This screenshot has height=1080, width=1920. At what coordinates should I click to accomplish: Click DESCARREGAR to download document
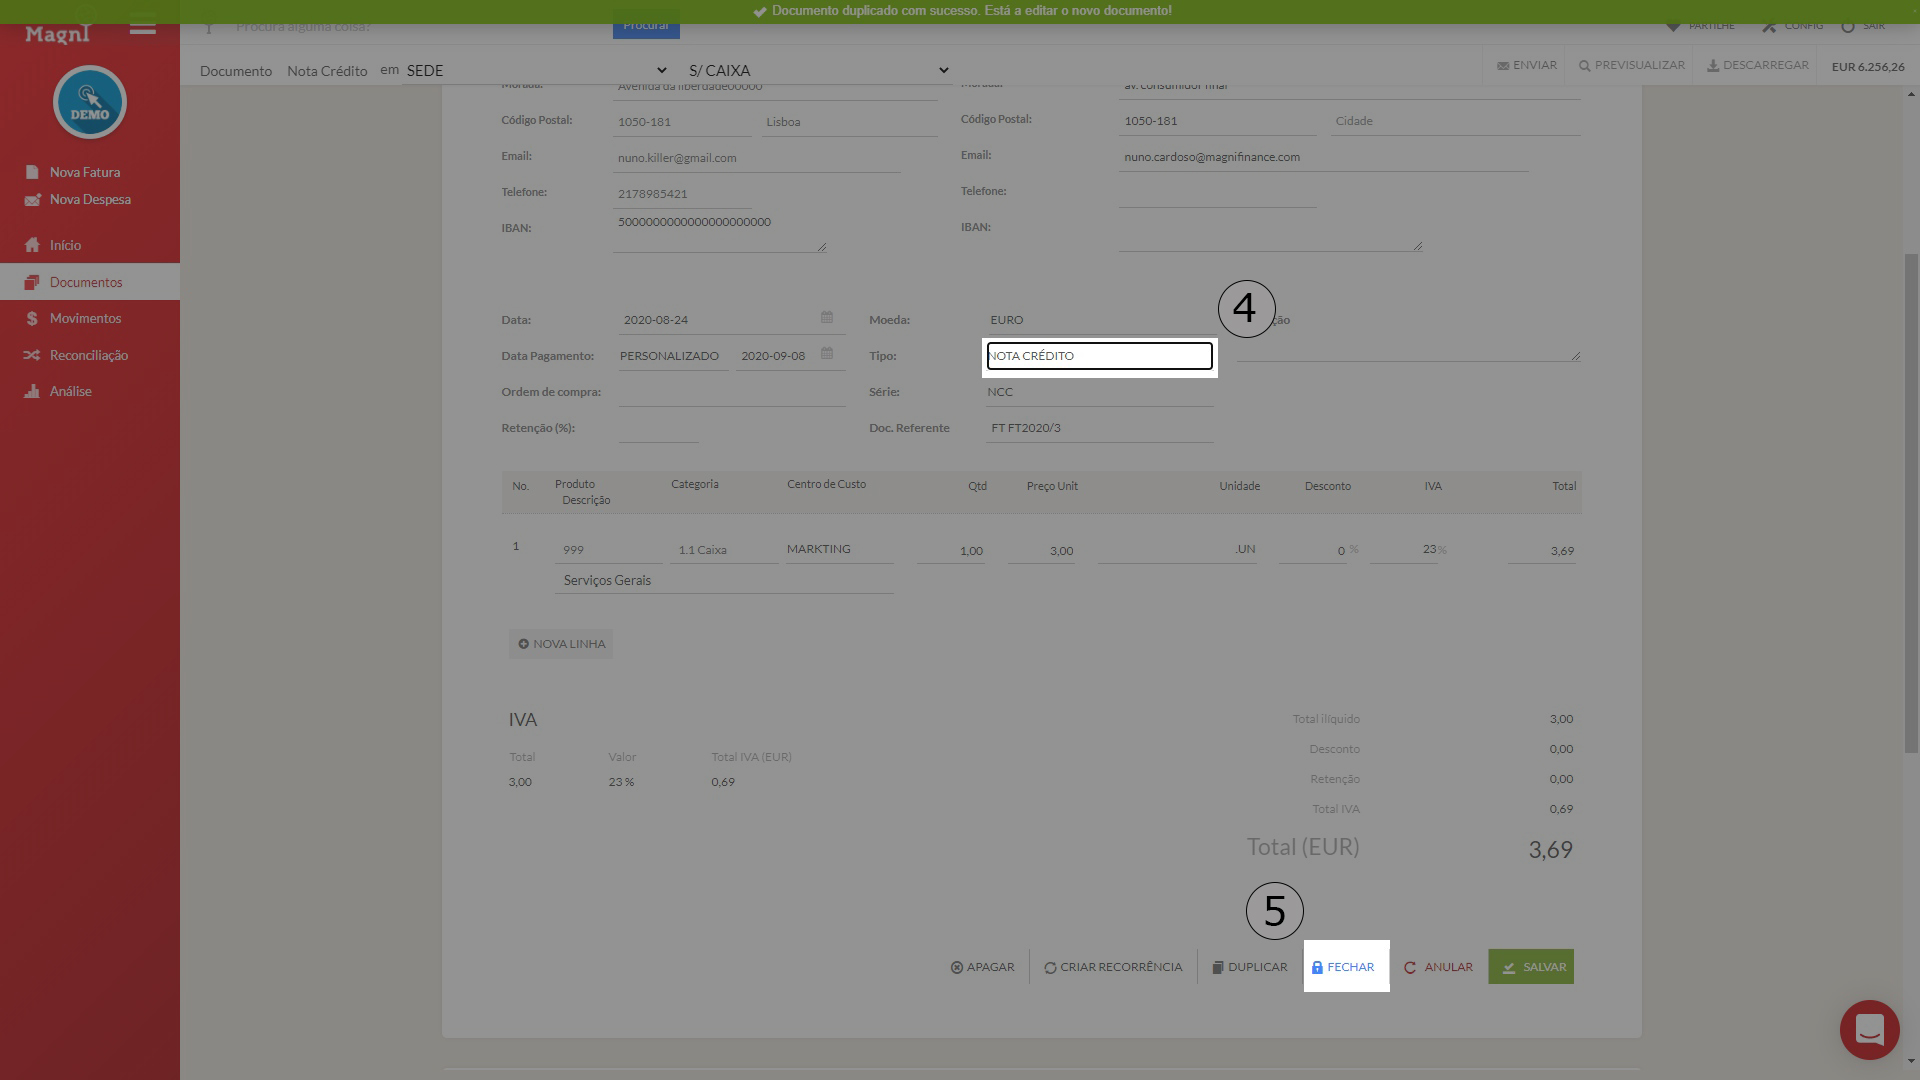click(x=1757, y=65)
